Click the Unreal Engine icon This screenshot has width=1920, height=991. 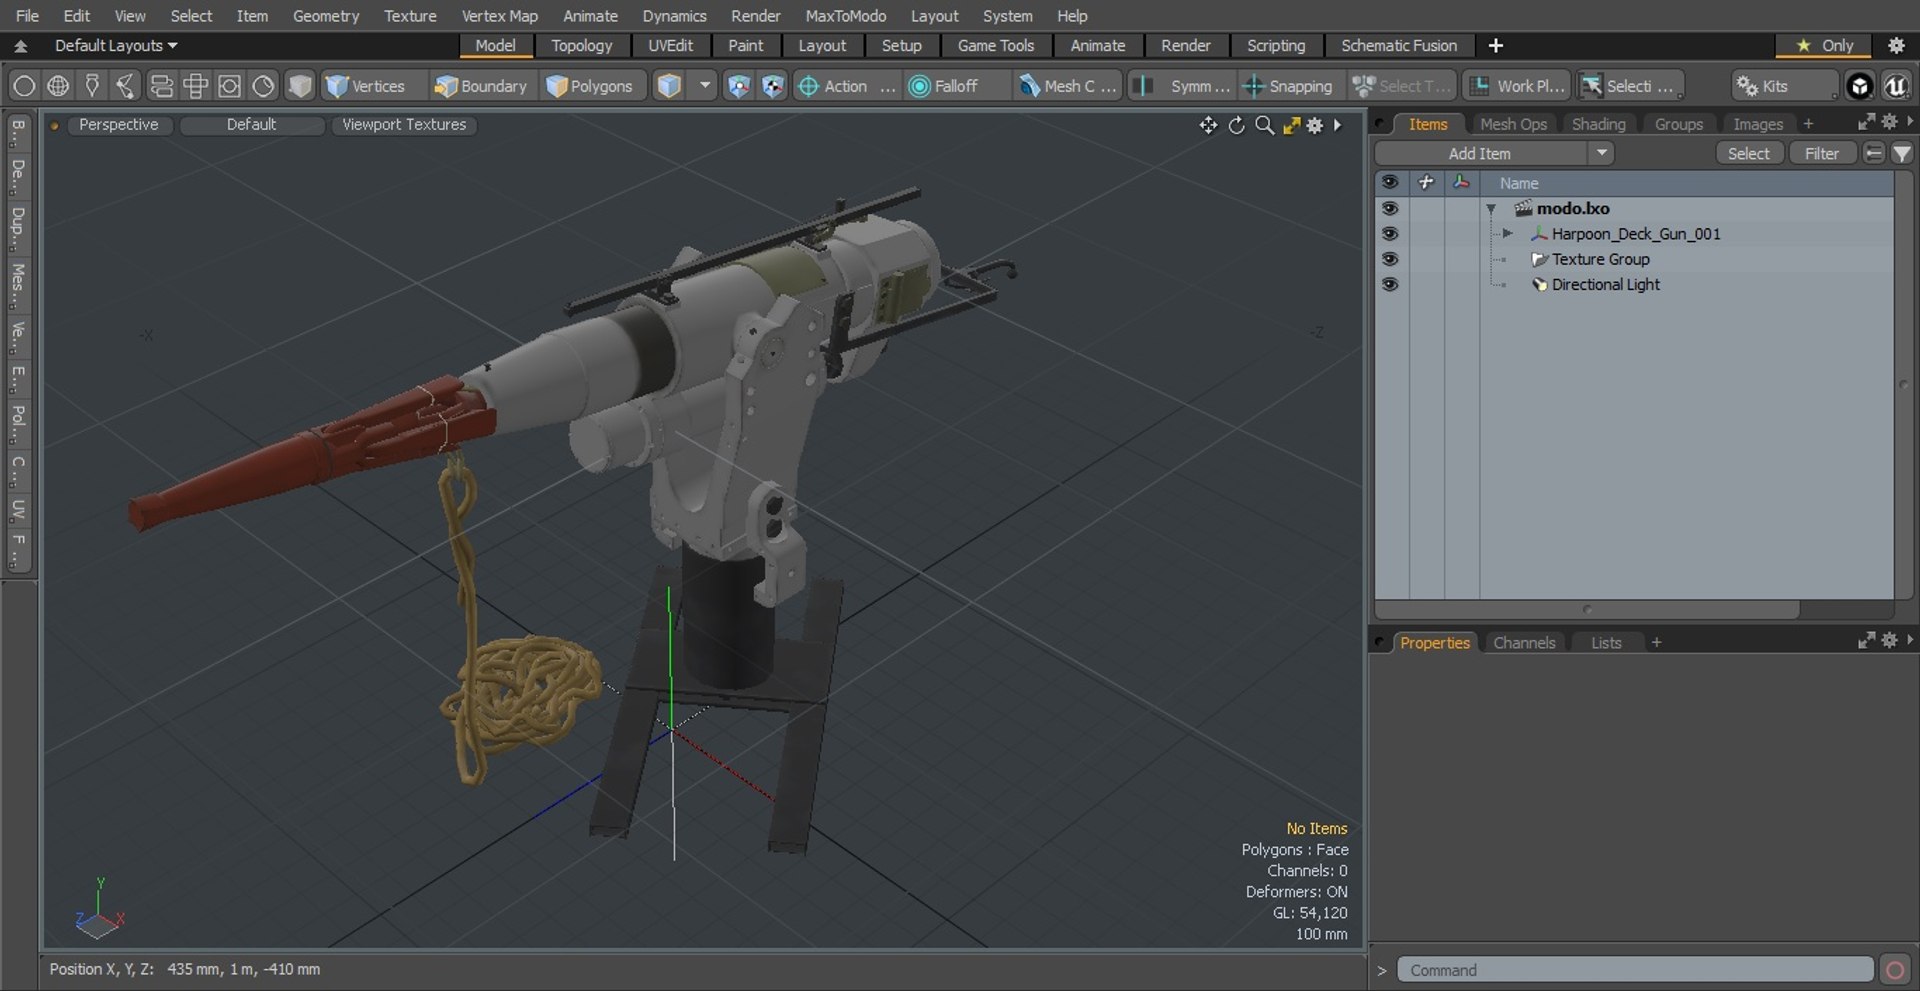tap(1896, 86)
